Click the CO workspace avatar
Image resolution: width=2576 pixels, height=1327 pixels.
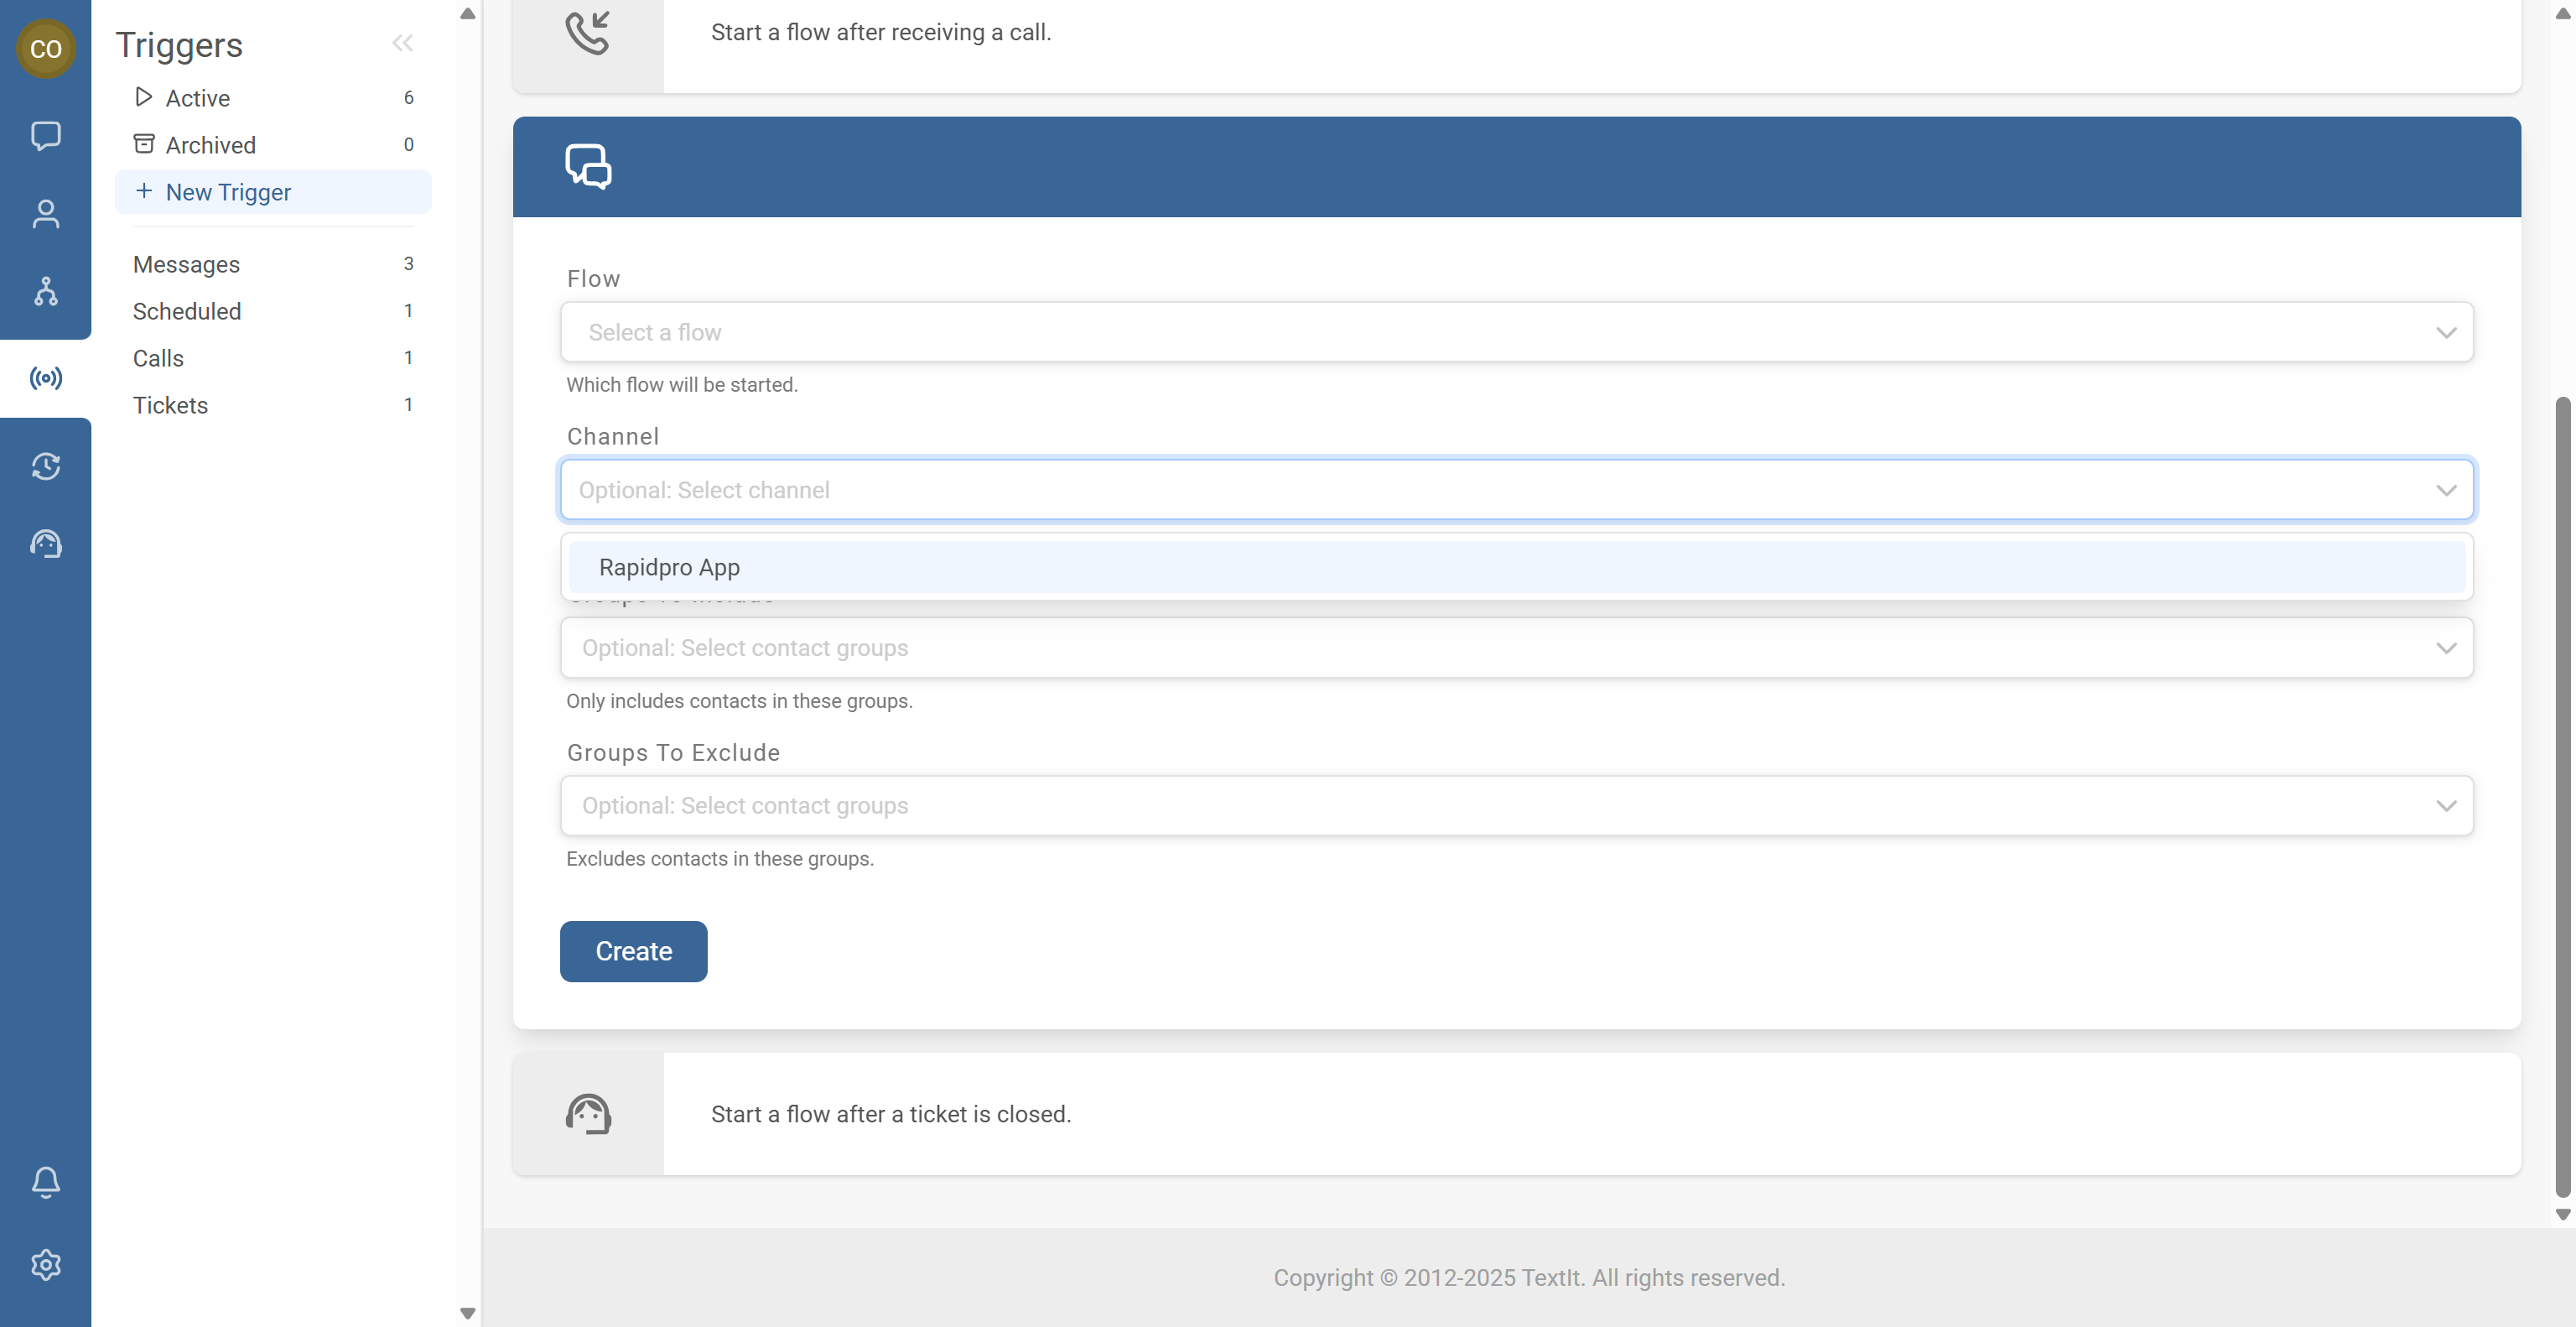pos(45,48)
